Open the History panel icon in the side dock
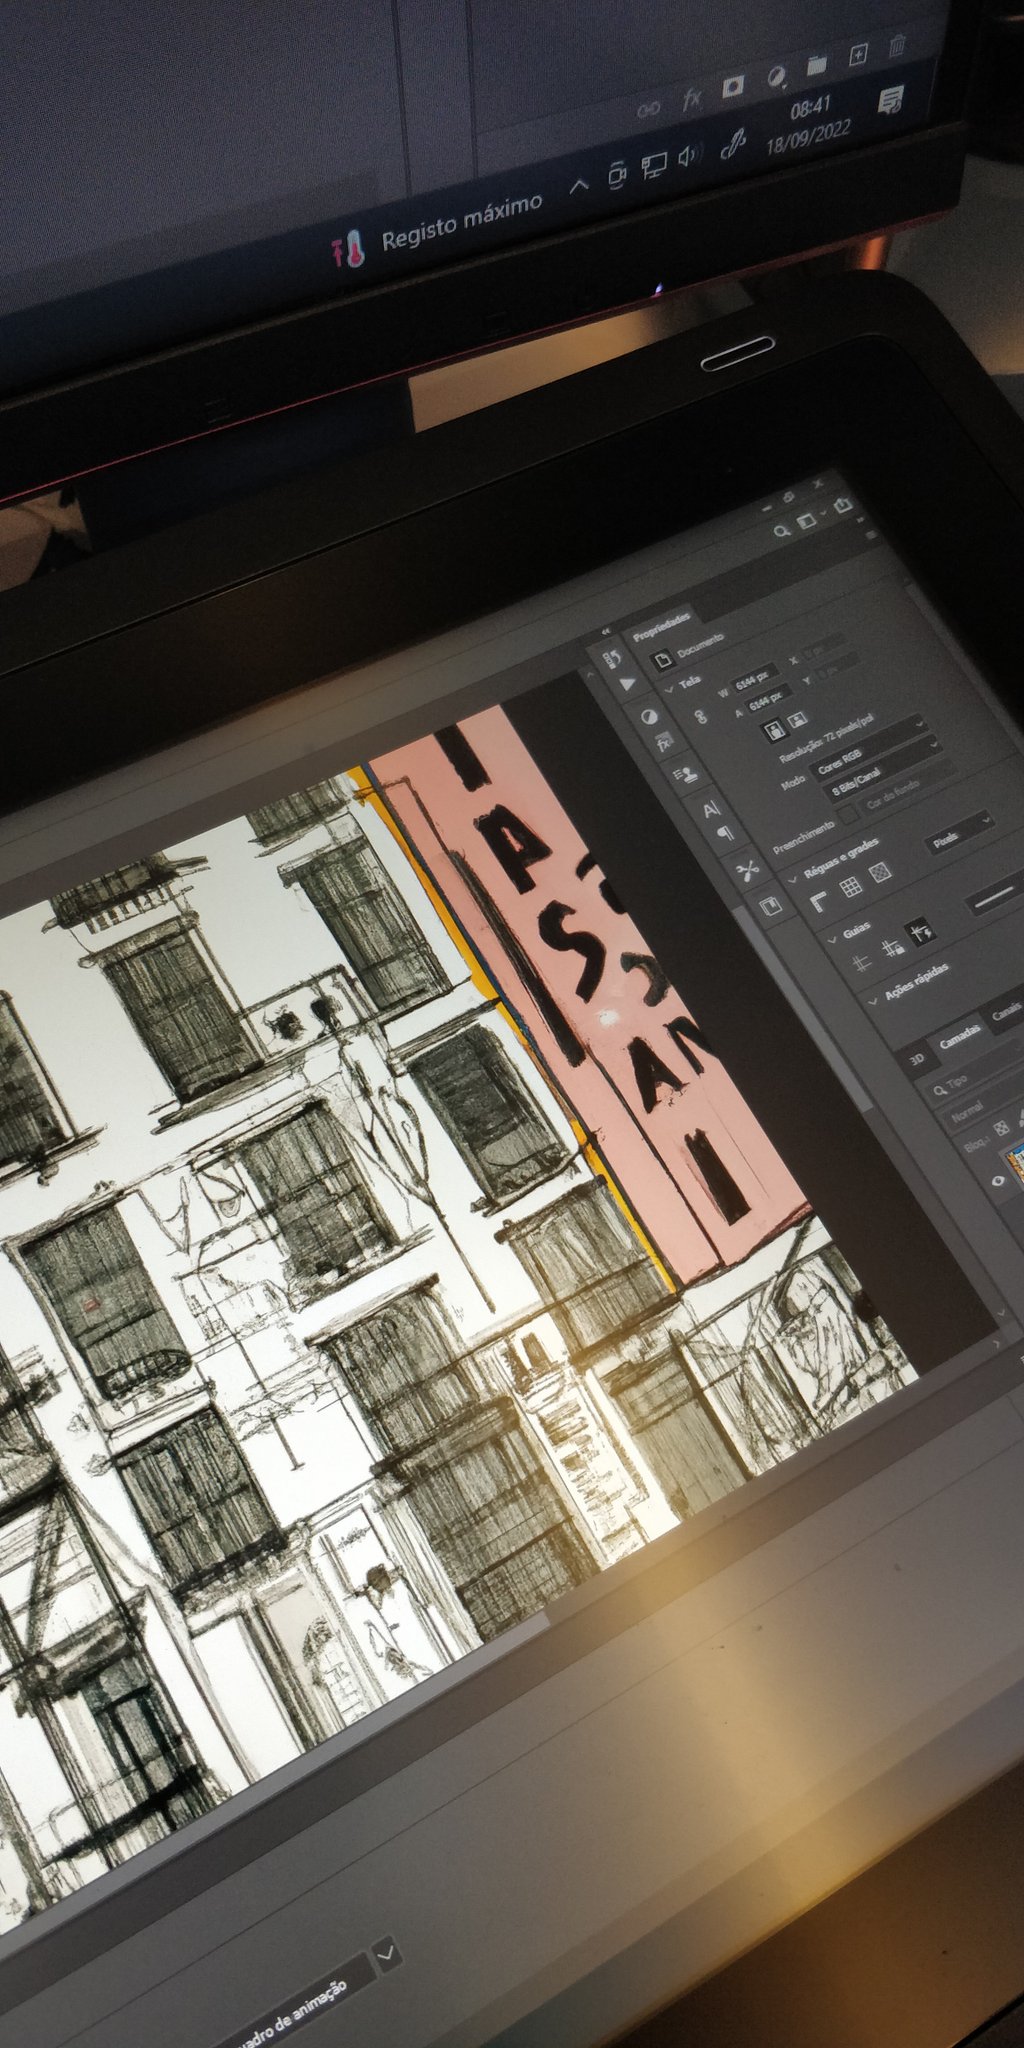This screenshot has height=2048, width=1024. pyautogui.click(x=613, y=657)
